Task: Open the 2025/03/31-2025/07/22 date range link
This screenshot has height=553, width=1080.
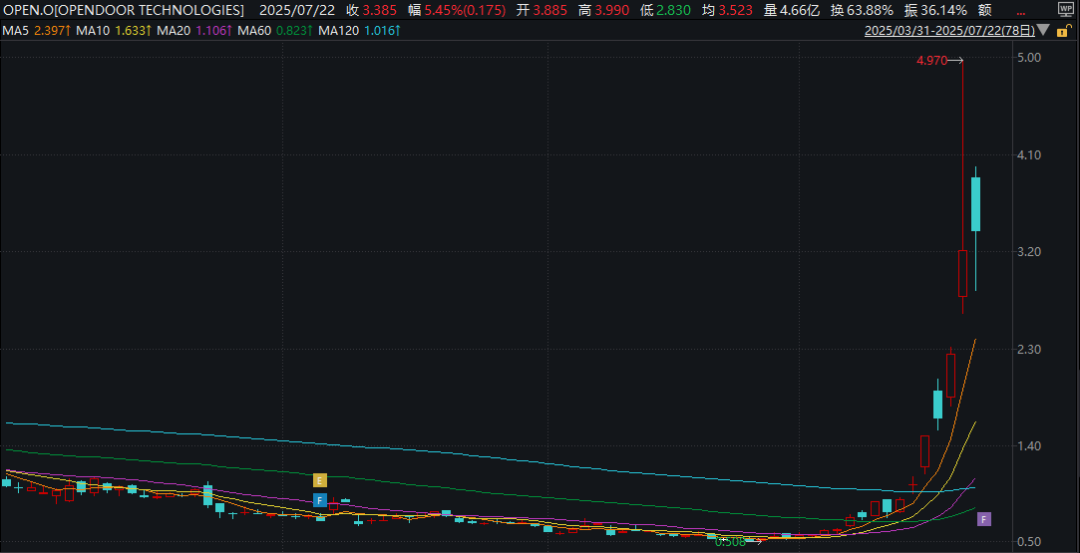Action: 950,31
